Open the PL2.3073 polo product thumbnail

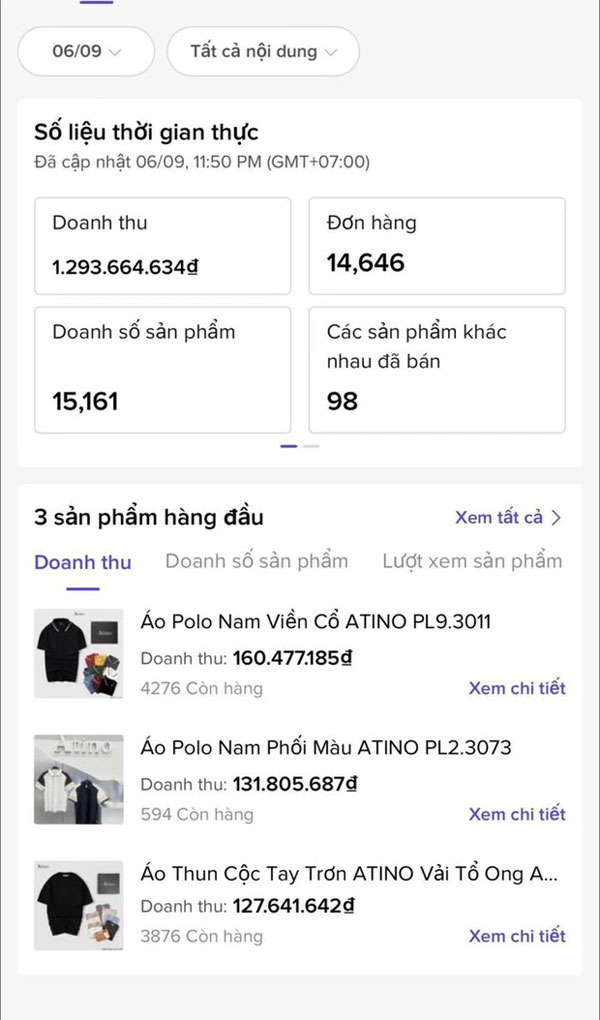point(78,779)
